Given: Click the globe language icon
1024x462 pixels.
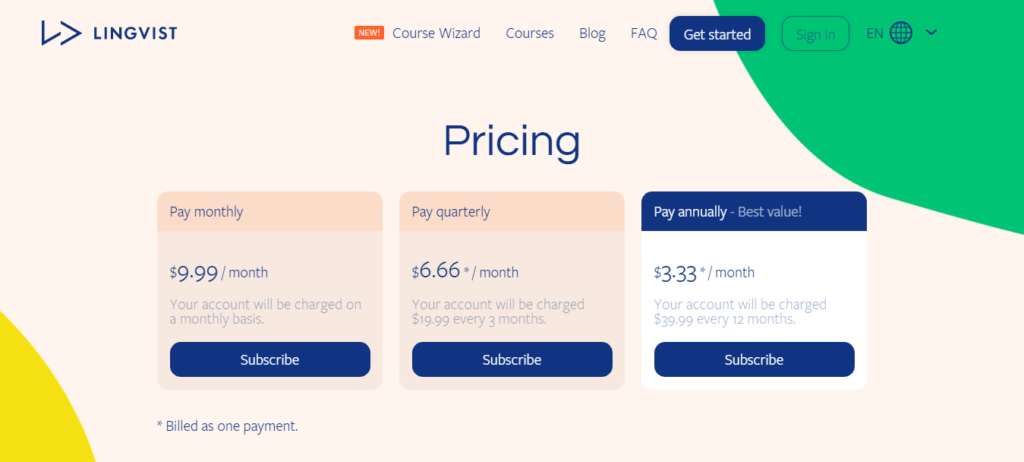Looking at the screenshot, I should tap(901, 33).
